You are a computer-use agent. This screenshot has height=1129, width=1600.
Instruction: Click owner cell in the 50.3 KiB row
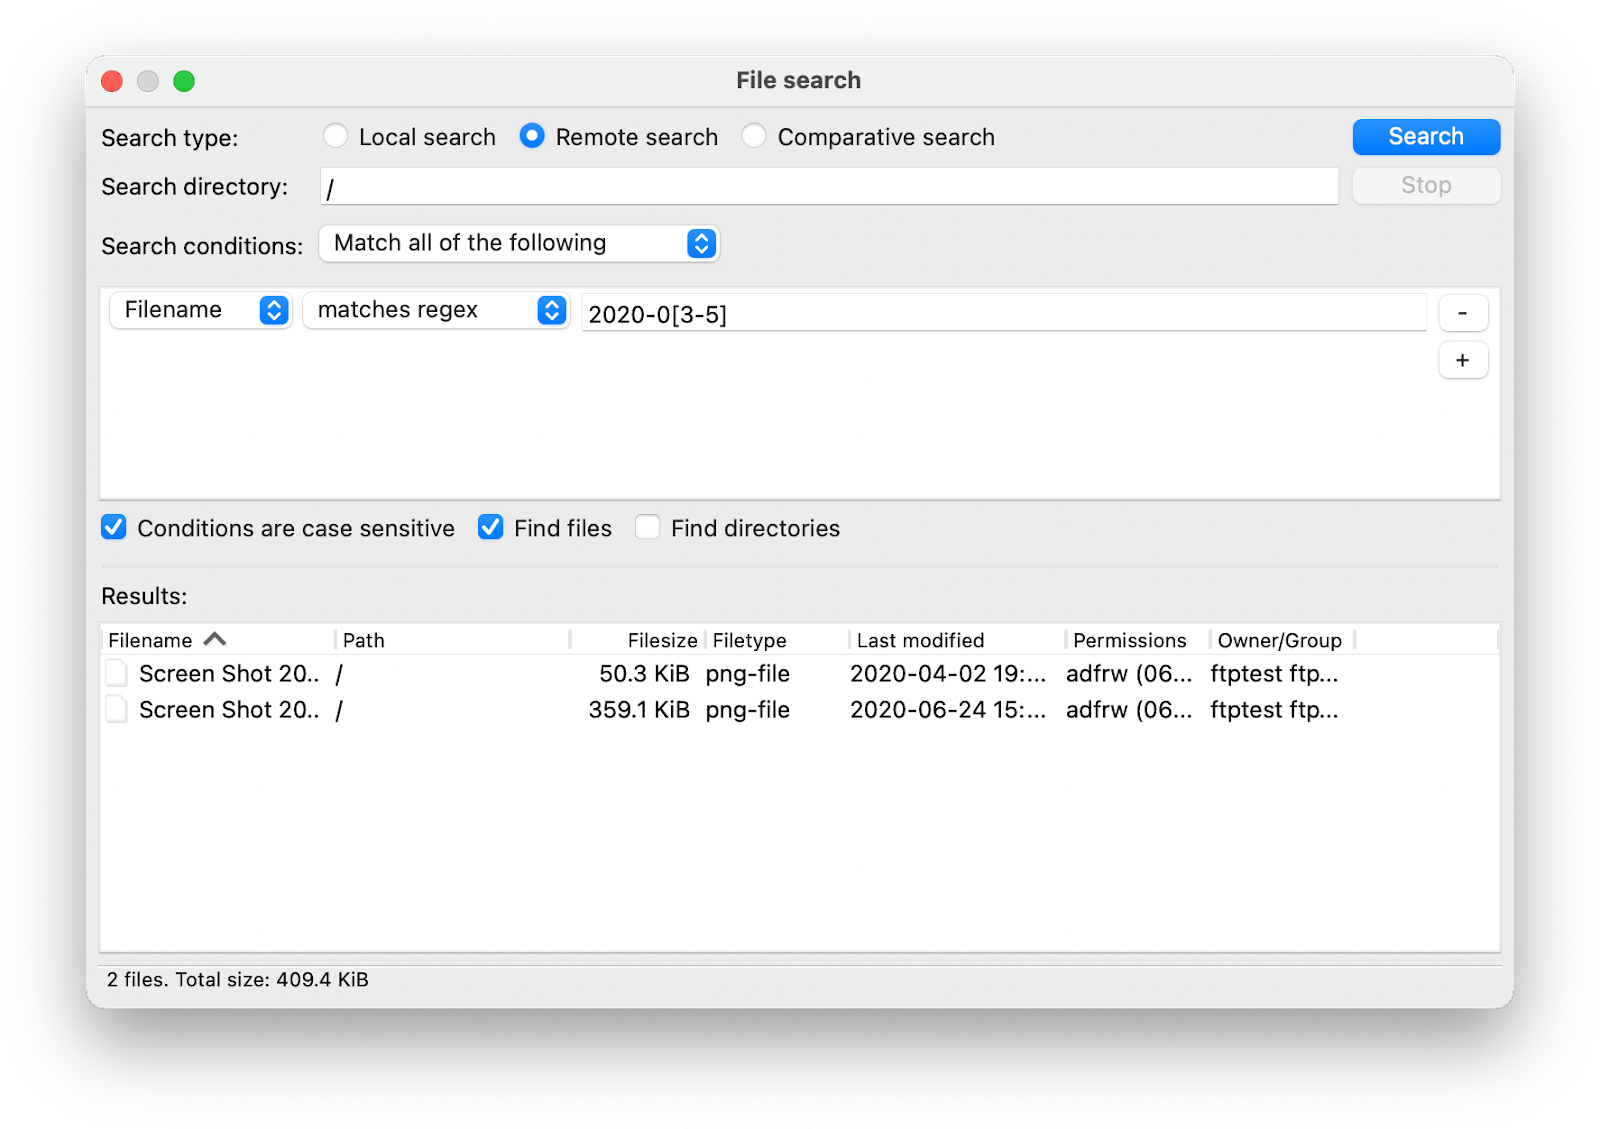tap(1274, 674)
